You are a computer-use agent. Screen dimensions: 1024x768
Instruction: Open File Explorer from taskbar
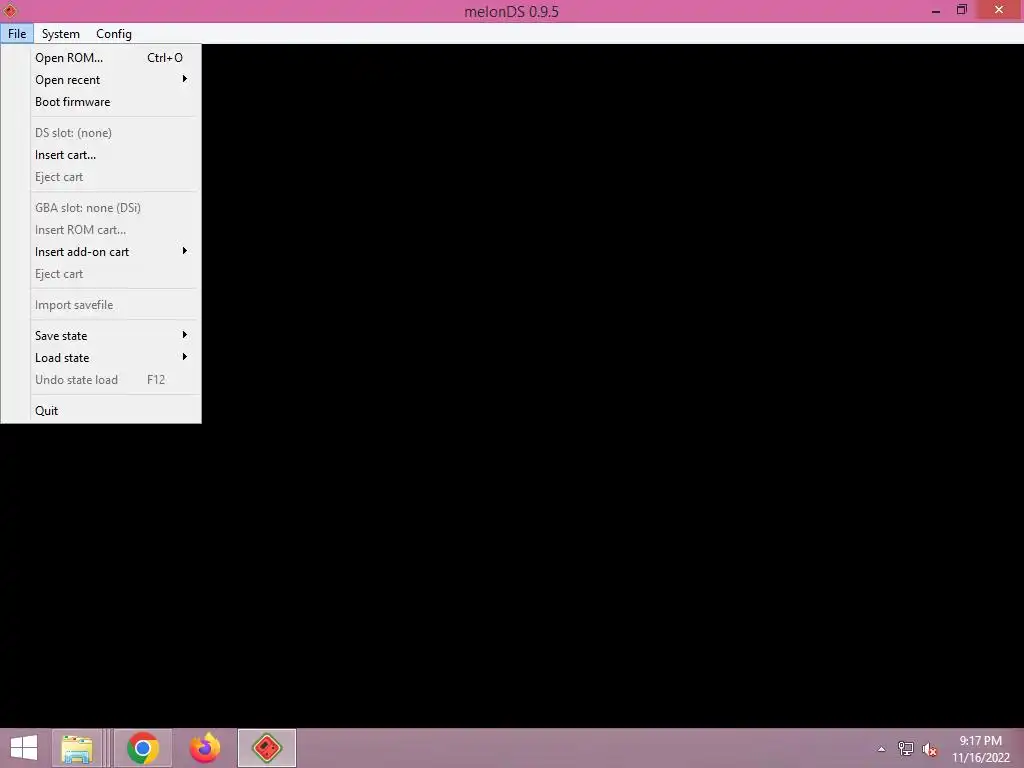pyautogui.click(x=77, y=748)
